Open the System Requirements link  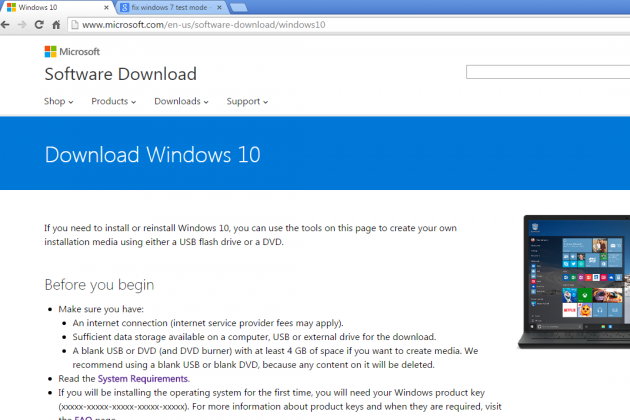click(143, 379)
